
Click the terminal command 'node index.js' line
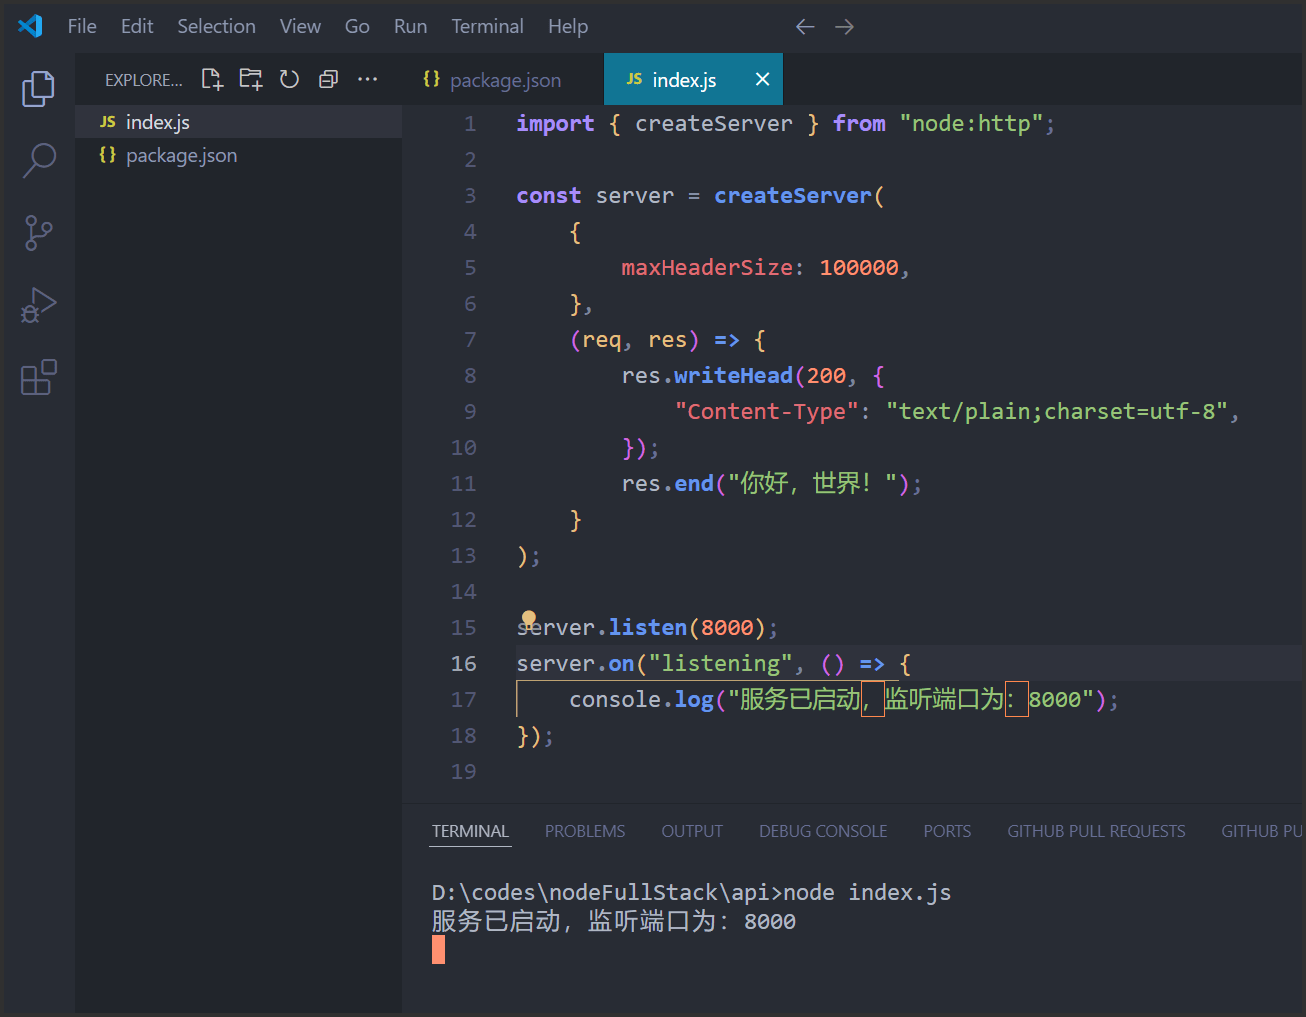pyautogui.click(x=691, y=892)
